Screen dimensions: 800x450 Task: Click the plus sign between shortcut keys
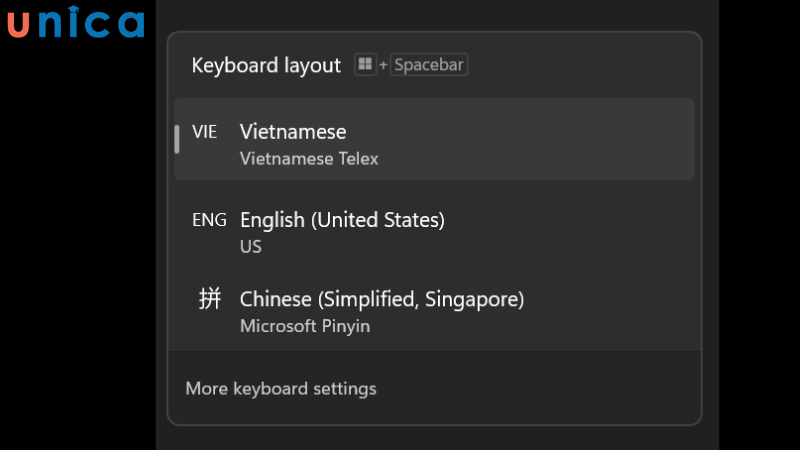(383, 66)
